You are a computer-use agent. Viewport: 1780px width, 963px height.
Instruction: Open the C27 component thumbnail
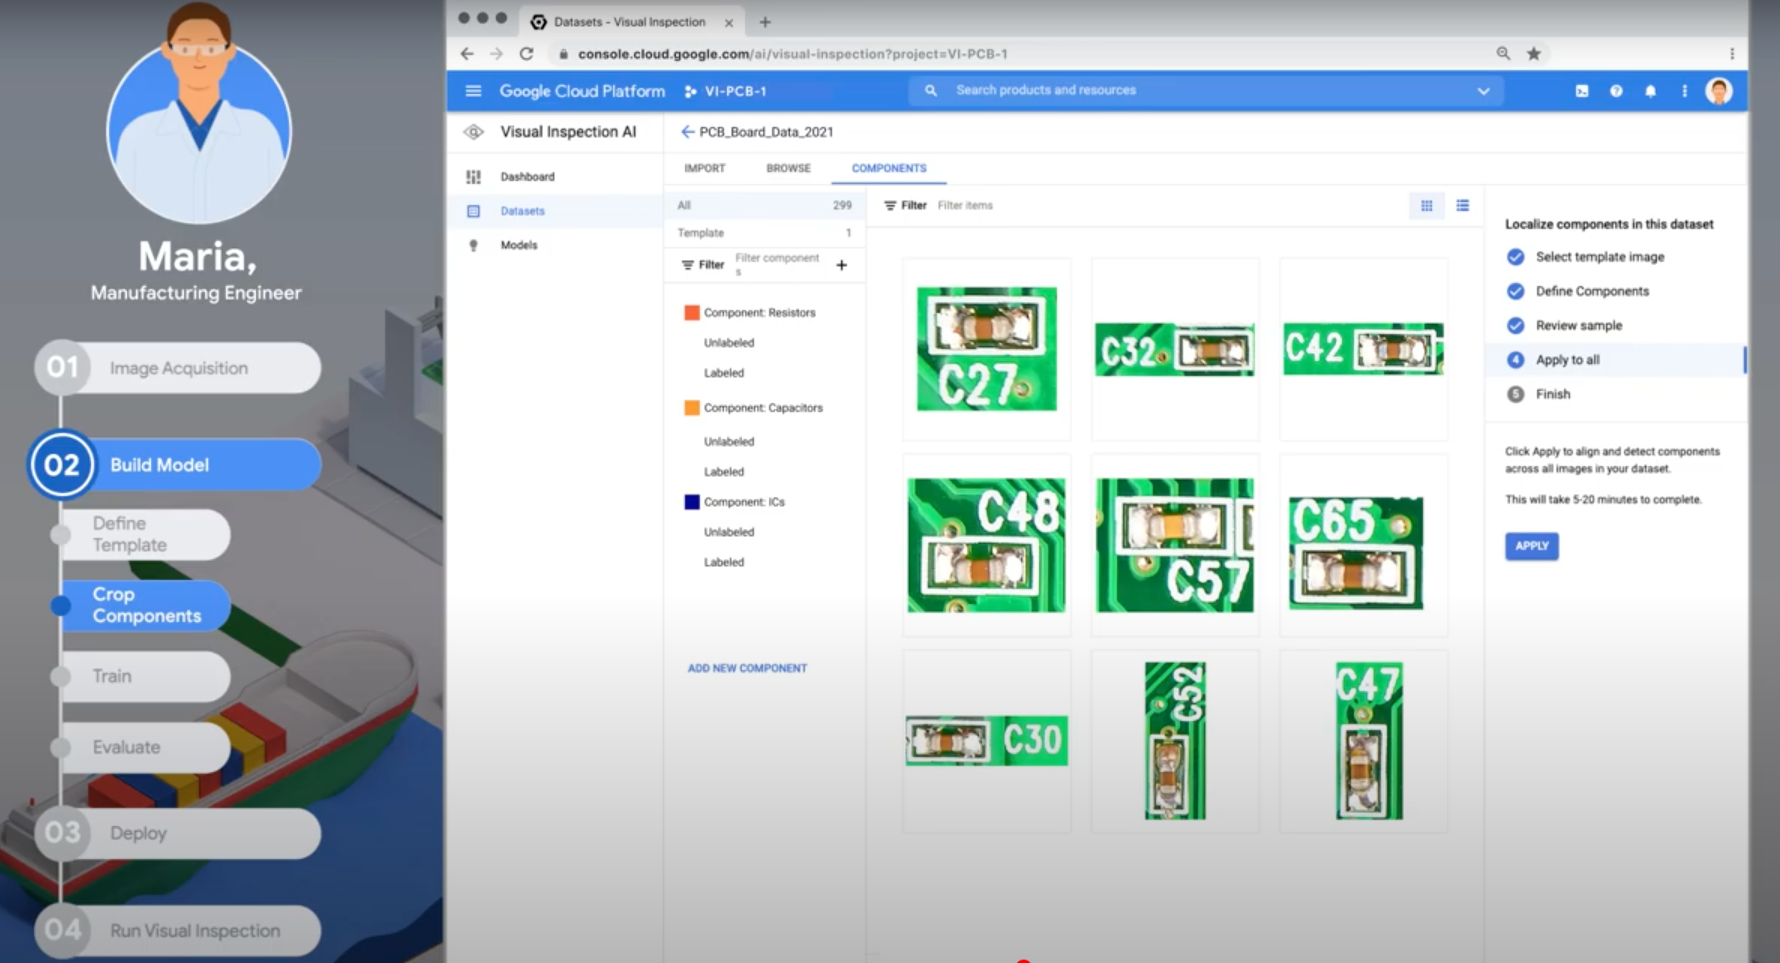tap(986, 349)
